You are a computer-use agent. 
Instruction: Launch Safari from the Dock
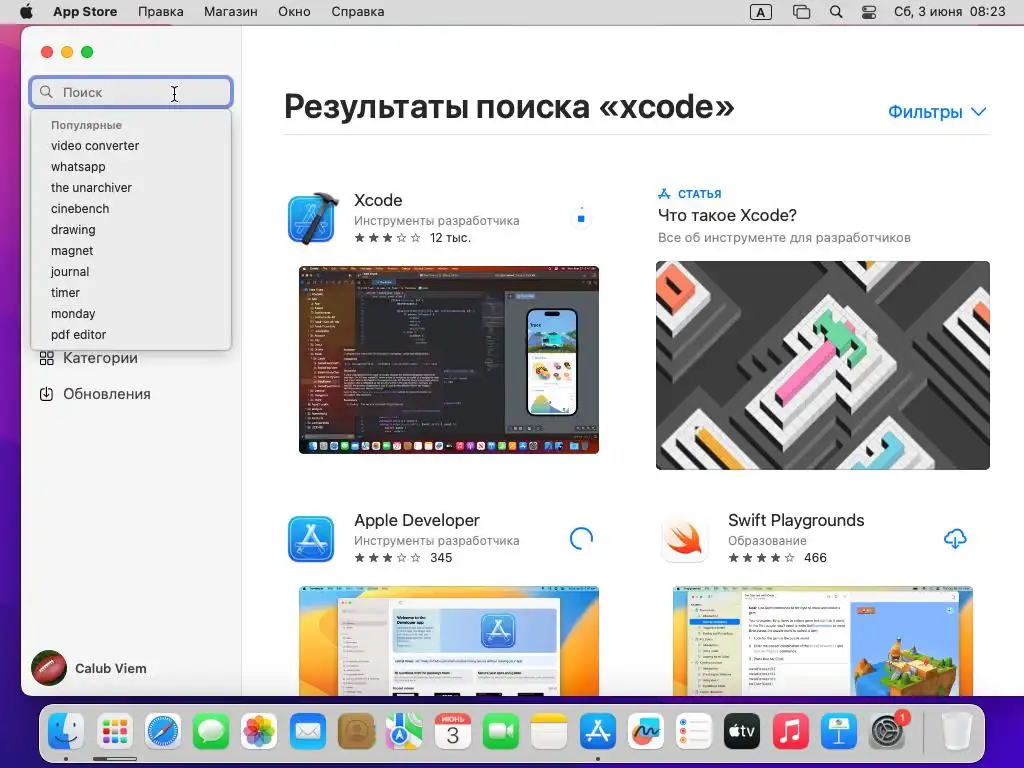(x=163, y=731)
